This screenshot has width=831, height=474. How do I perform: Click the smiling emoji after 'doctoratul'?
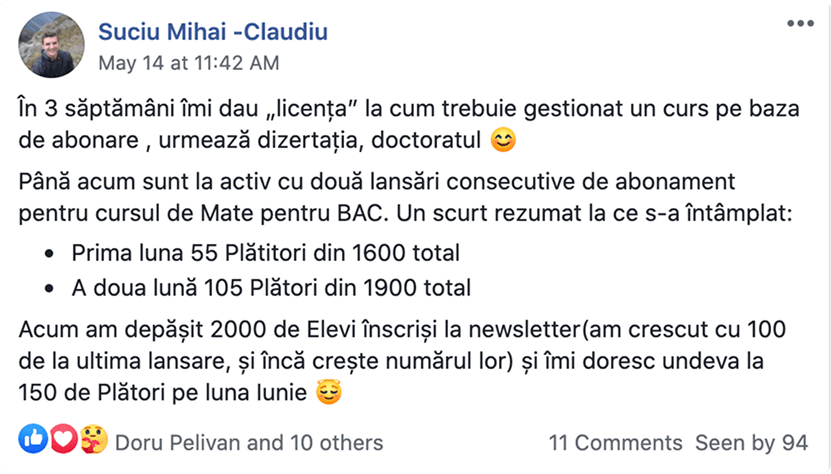pyautogui.click(x=503, y=141)
